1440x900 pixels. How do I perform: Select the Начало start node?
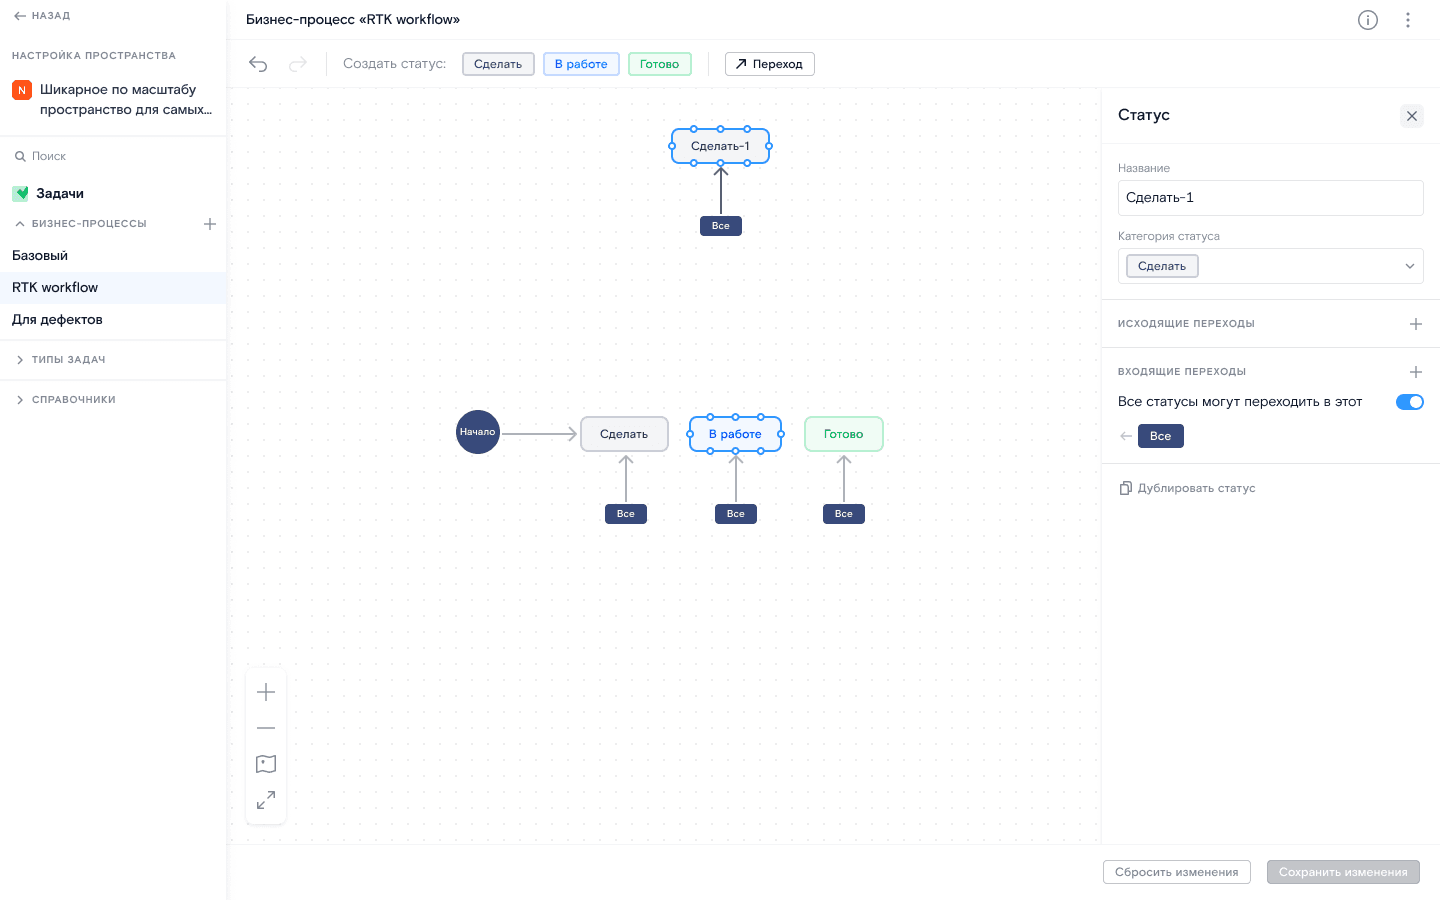(x=478, y=432)
